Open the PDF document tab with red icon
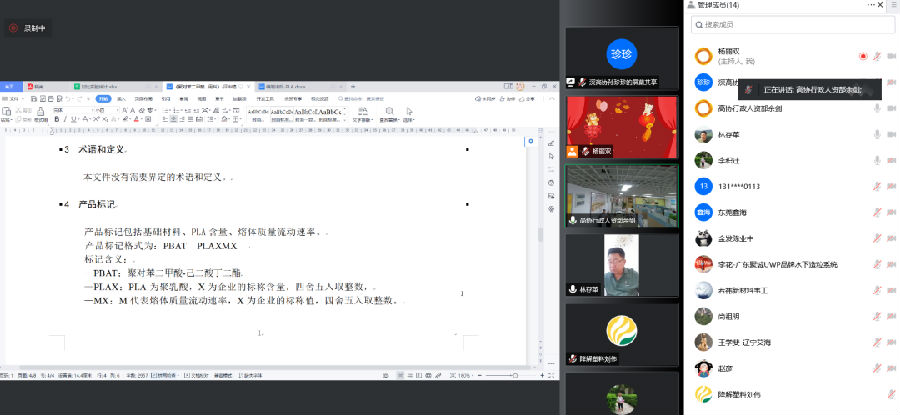The width and height of the screenshot is (900, 415). [47, 86]
